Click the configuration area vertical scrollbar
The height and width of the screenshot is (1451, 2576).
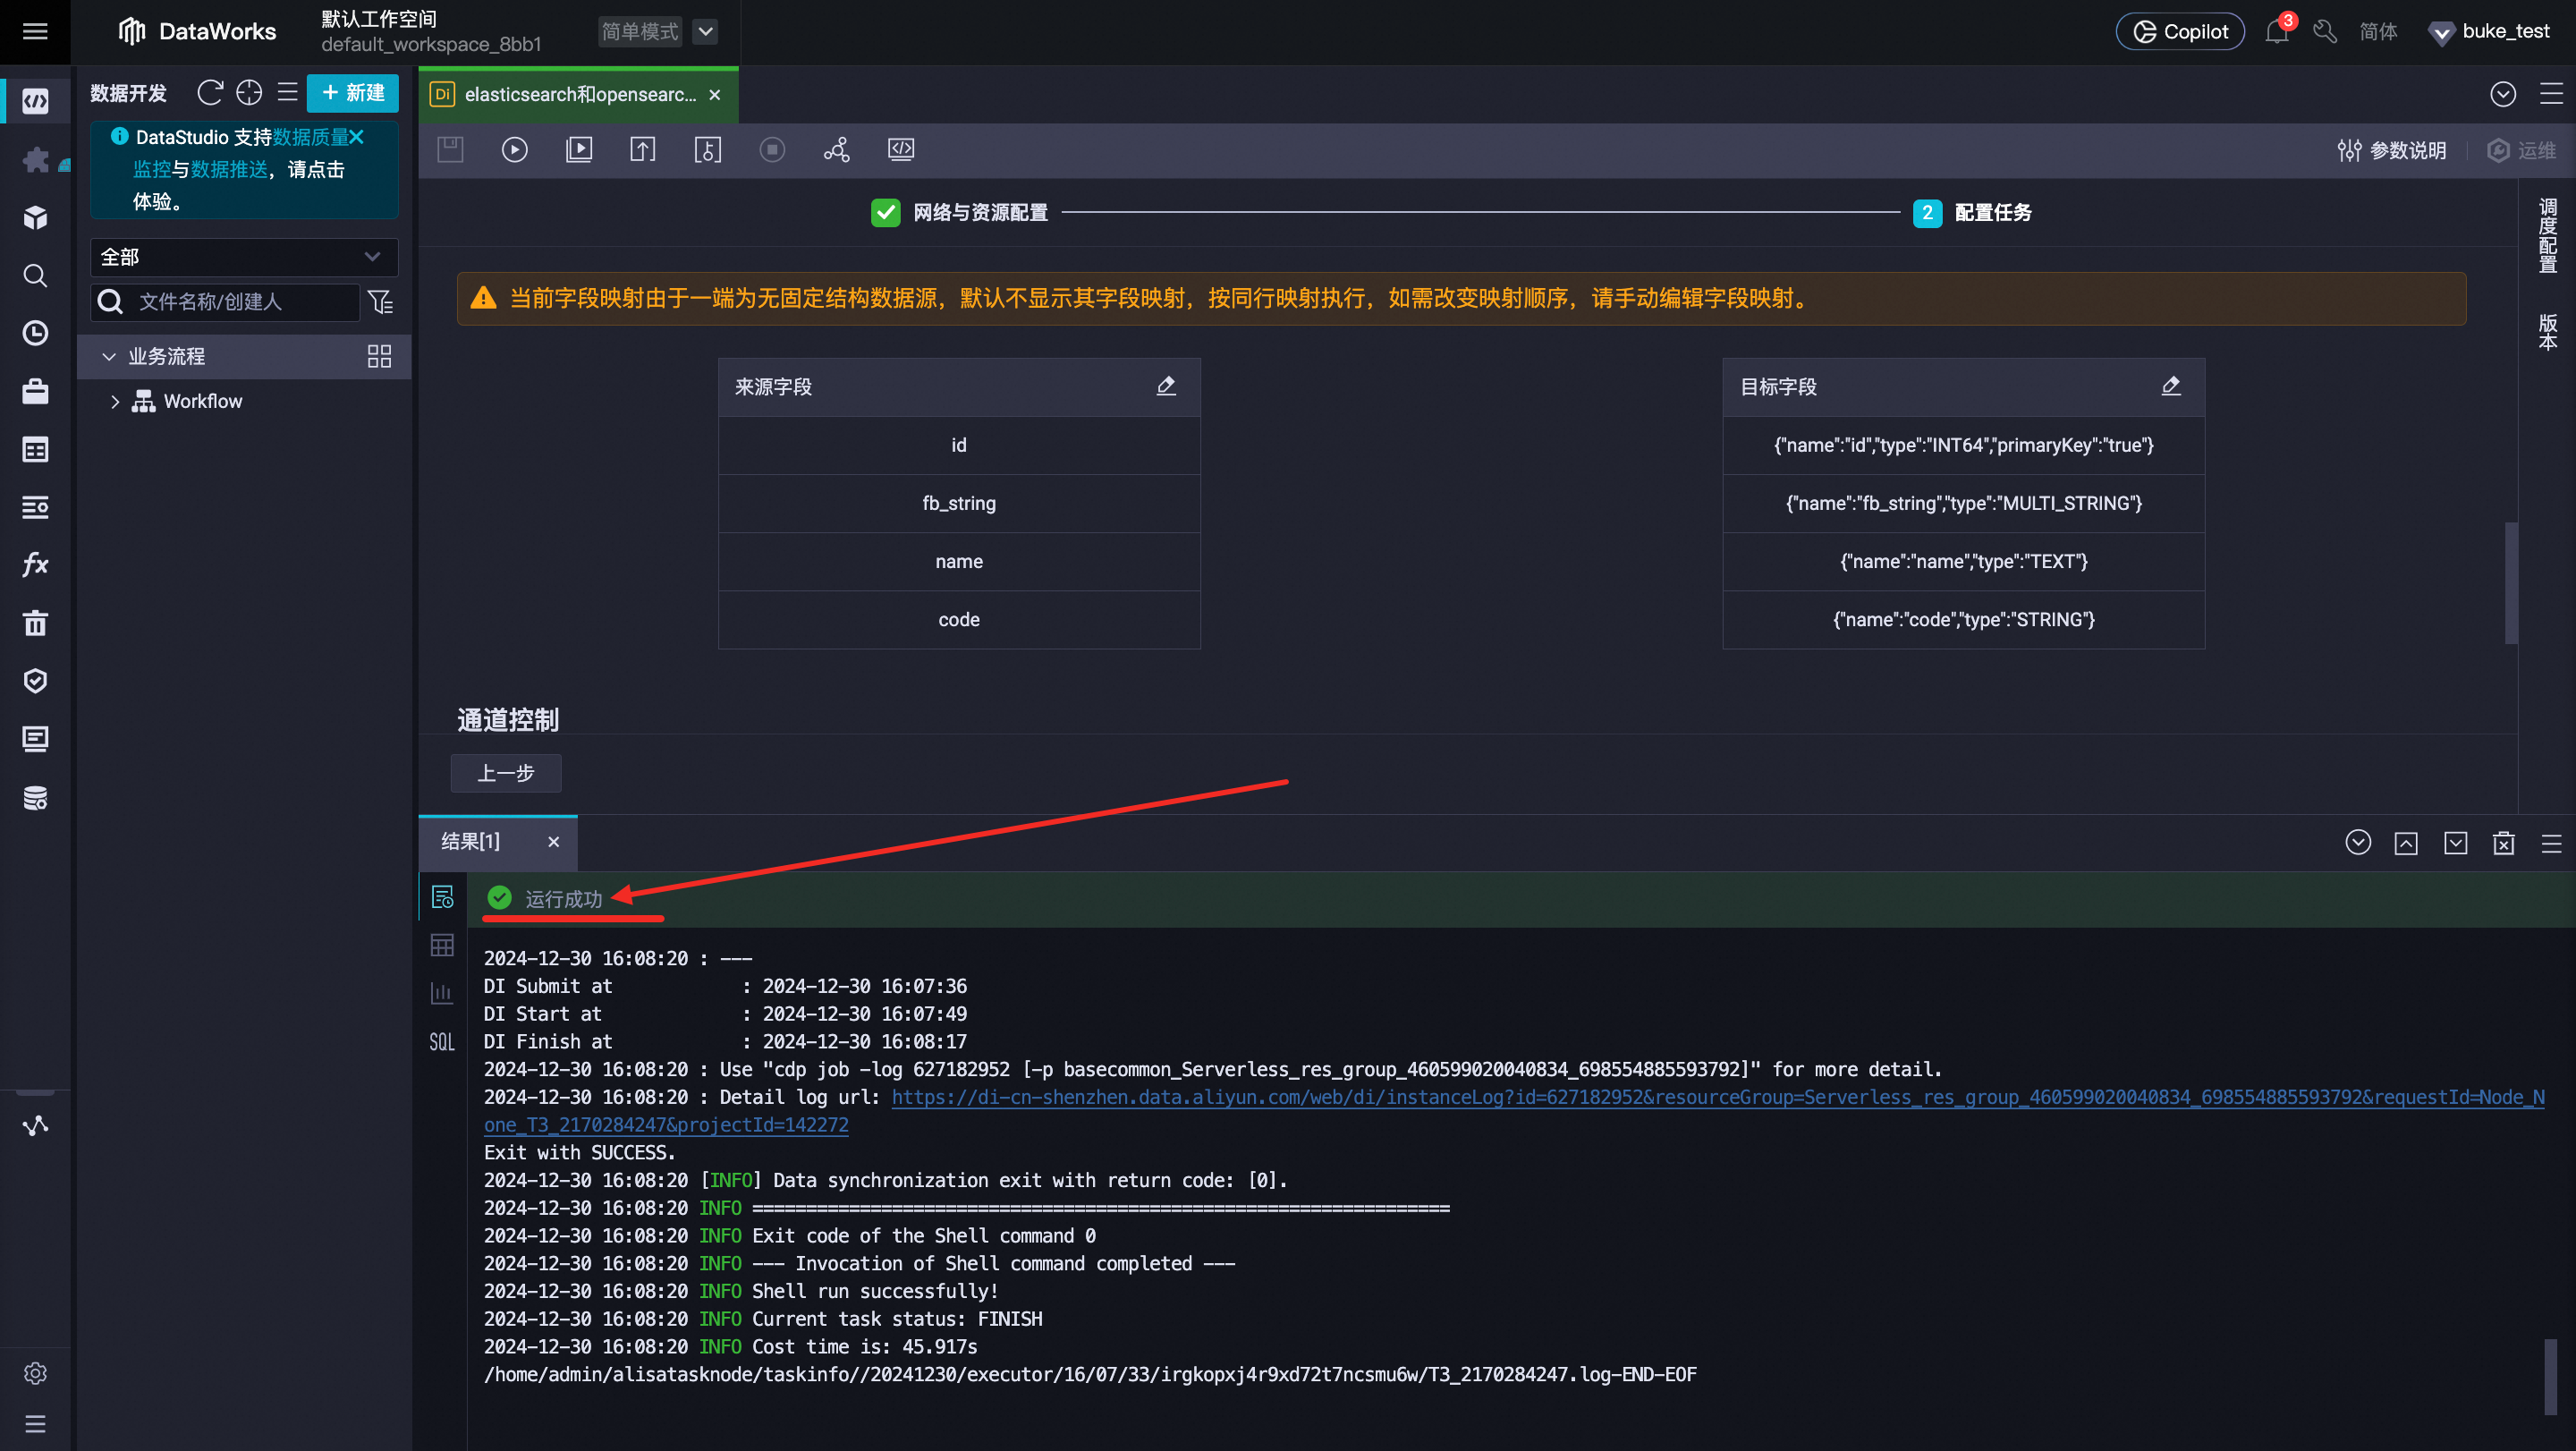tap(2510, 582)
